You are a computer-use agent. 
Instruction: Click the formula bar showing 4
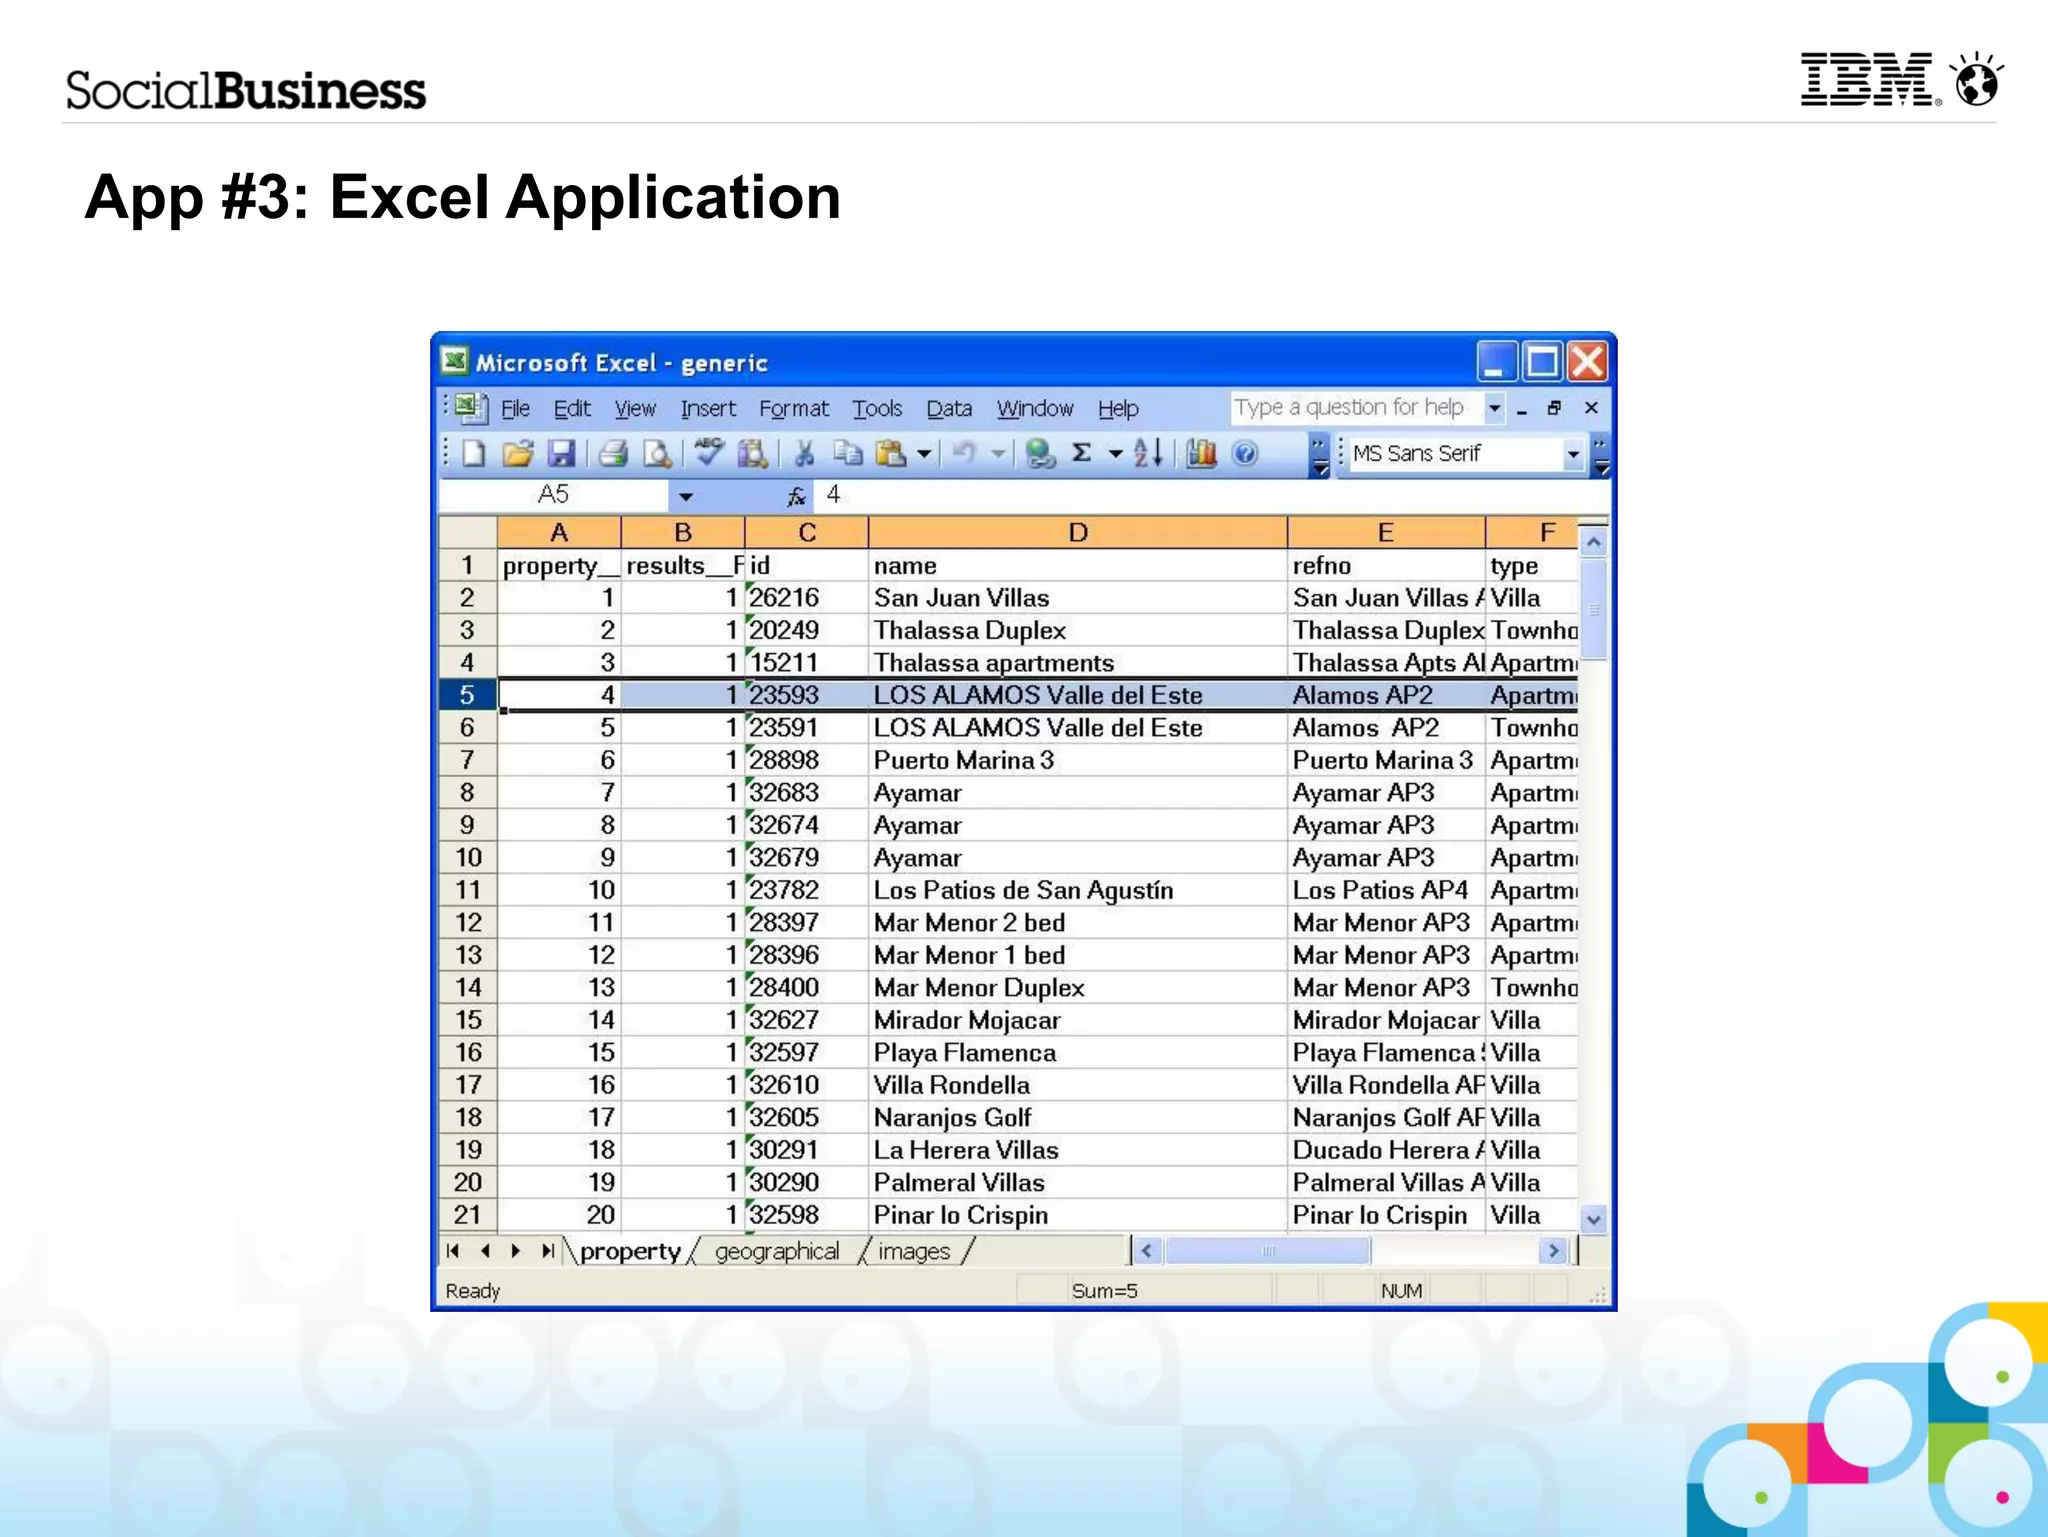(1213, 495)
